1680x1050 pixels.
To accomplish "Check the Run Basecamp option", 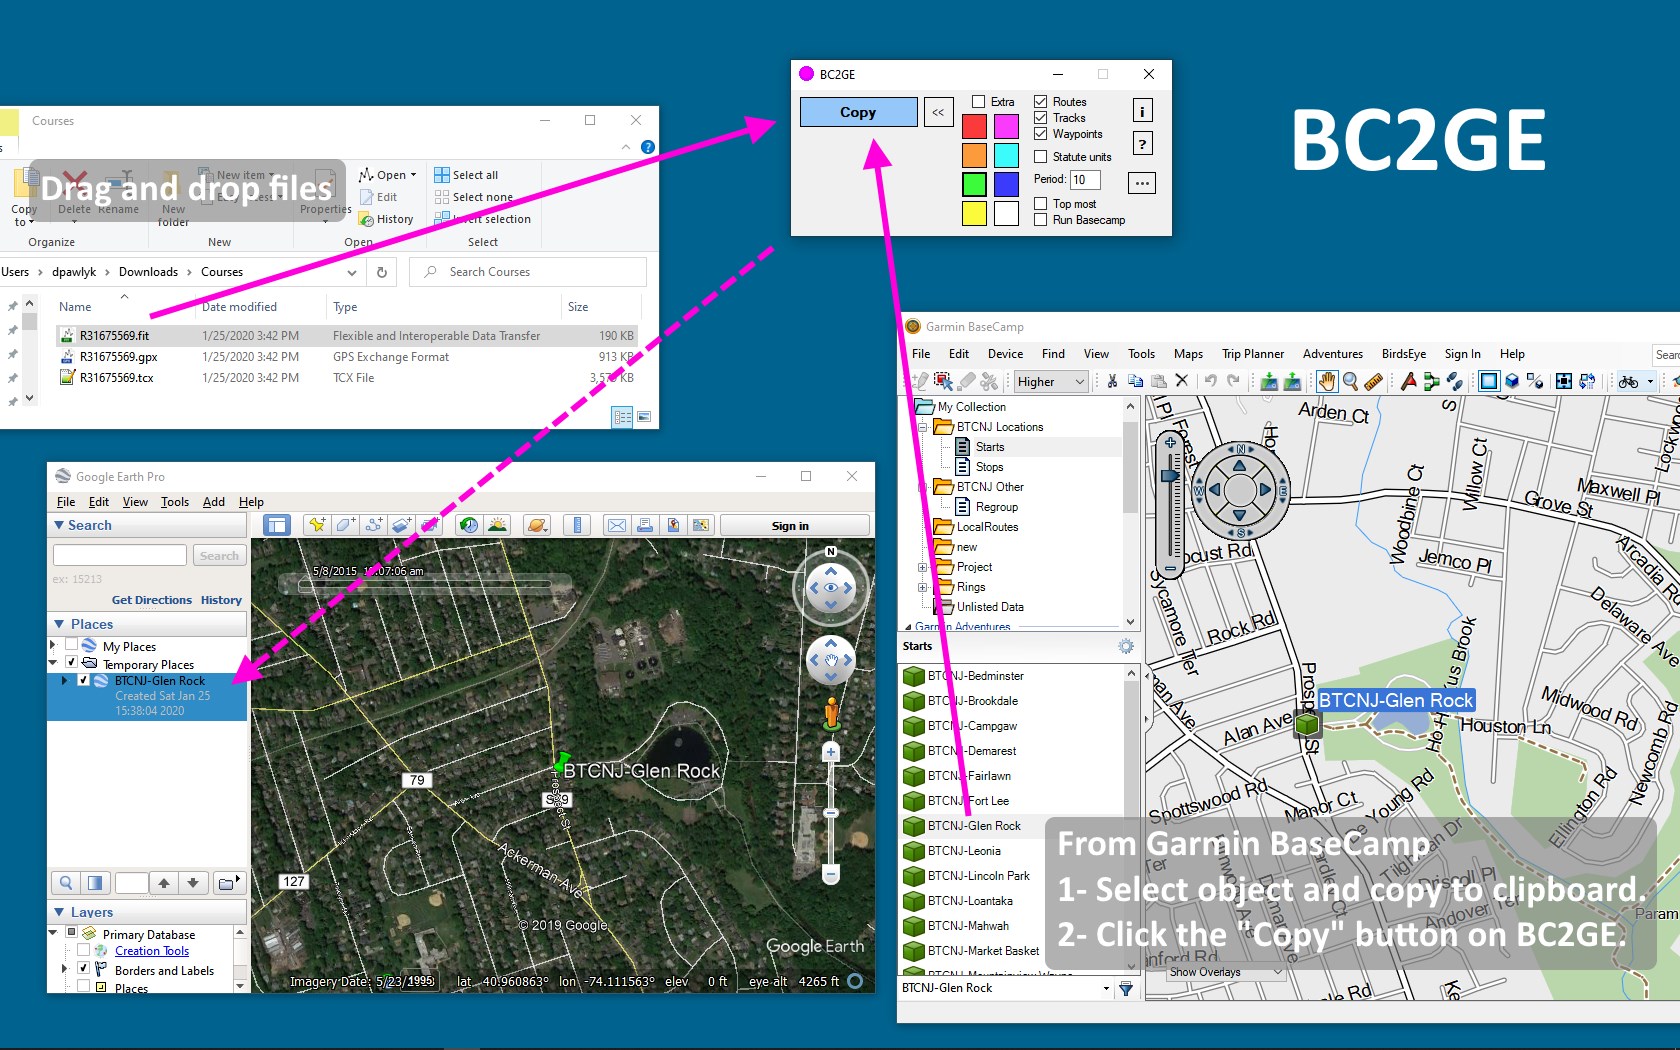I will coord(1040,220).
